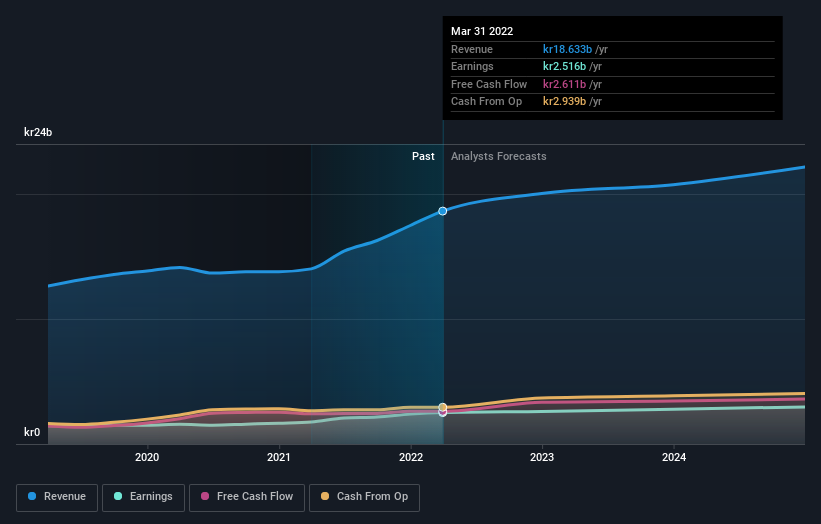
Task: Select the 2024 x-axis label
Action: [674, 457]
